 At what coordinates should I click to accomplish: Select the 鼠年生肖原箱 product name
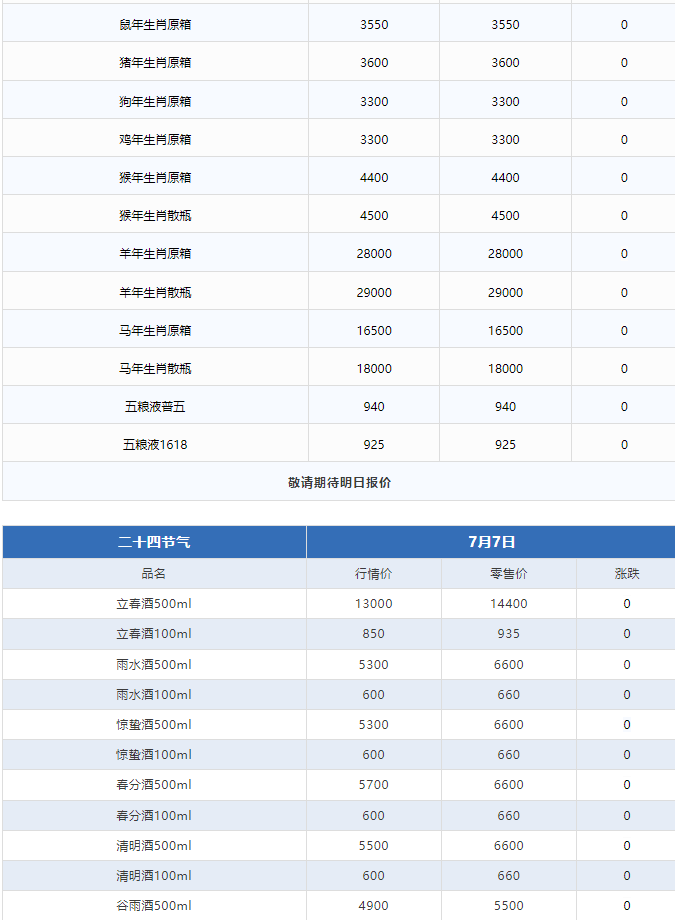[x=155, y=25]
